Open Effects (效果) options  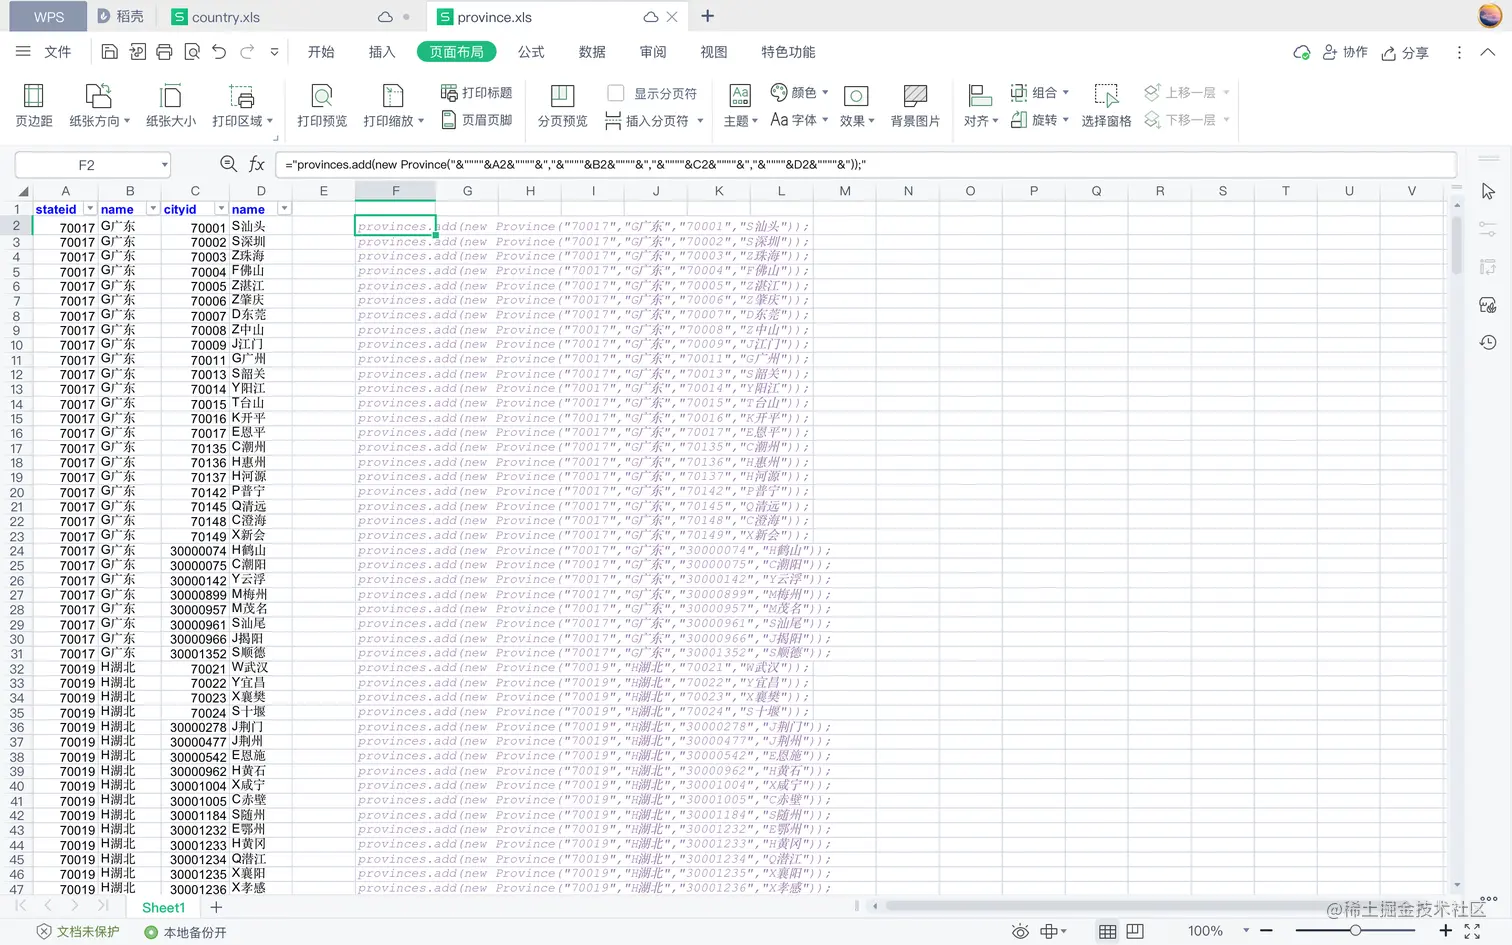tap(857, 105)
